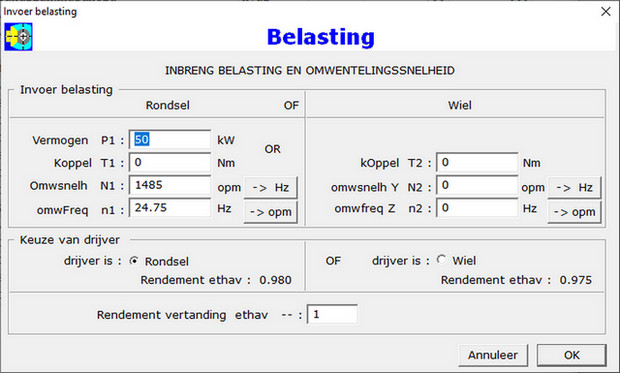Click the Wiel efficiency value 0.975

pyautogui.click(x=576, y=280)
